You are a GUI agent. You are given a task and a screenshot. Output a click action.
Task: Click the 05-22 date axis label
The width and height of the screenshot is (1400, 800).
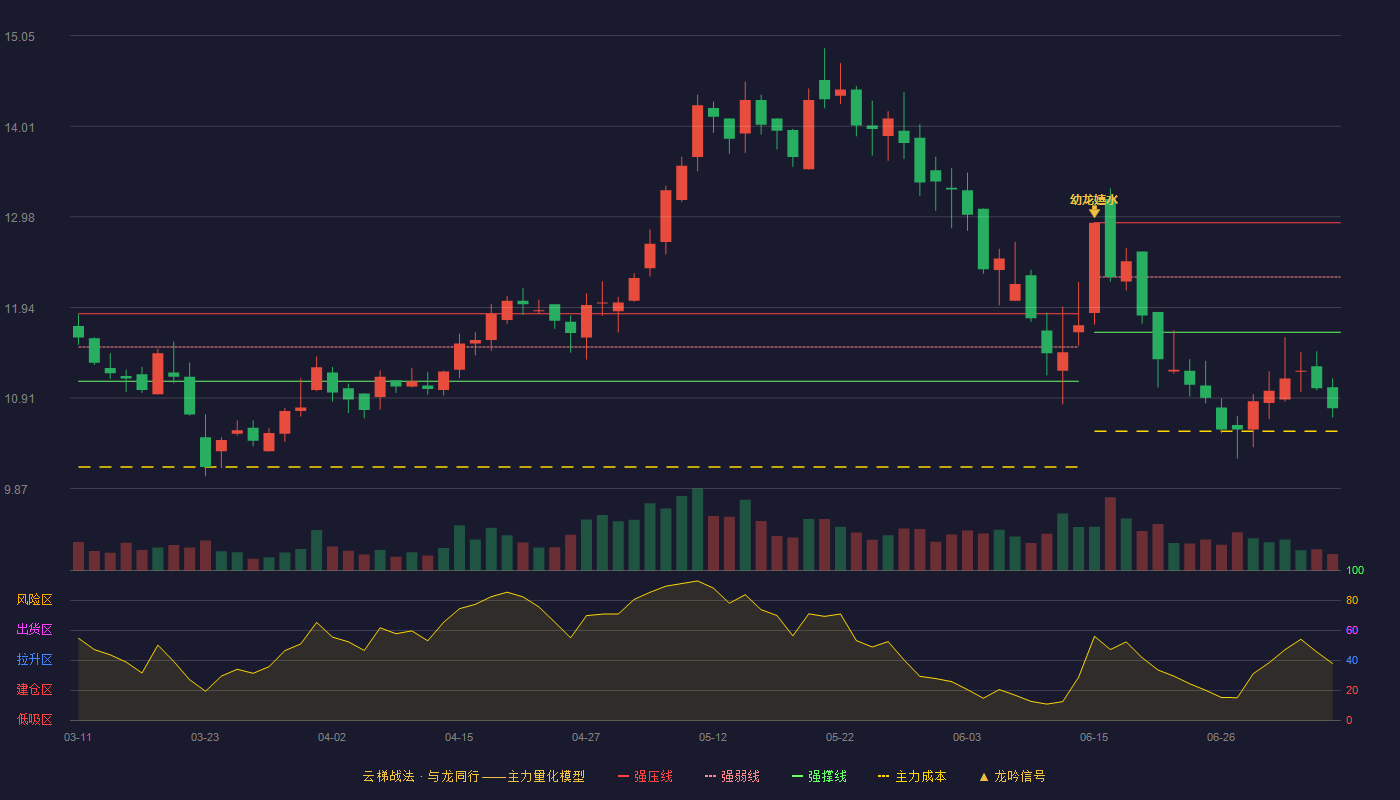tap(840, 737)
